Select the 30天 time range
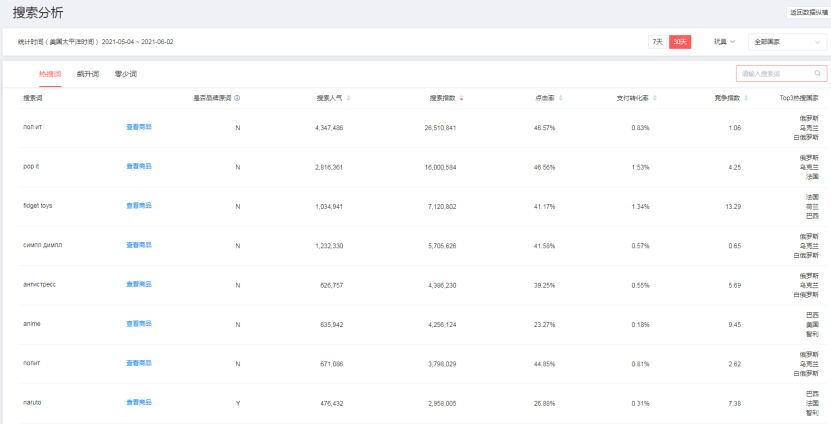This screenshot has height=425, width=831. tap(680, 42)
